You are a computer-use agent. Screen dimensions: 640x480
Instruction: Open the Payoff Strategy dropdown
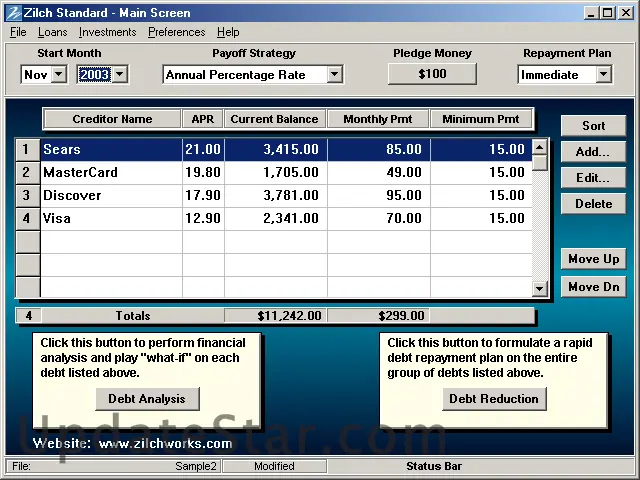pyautogui.click(x=334, y=74)
